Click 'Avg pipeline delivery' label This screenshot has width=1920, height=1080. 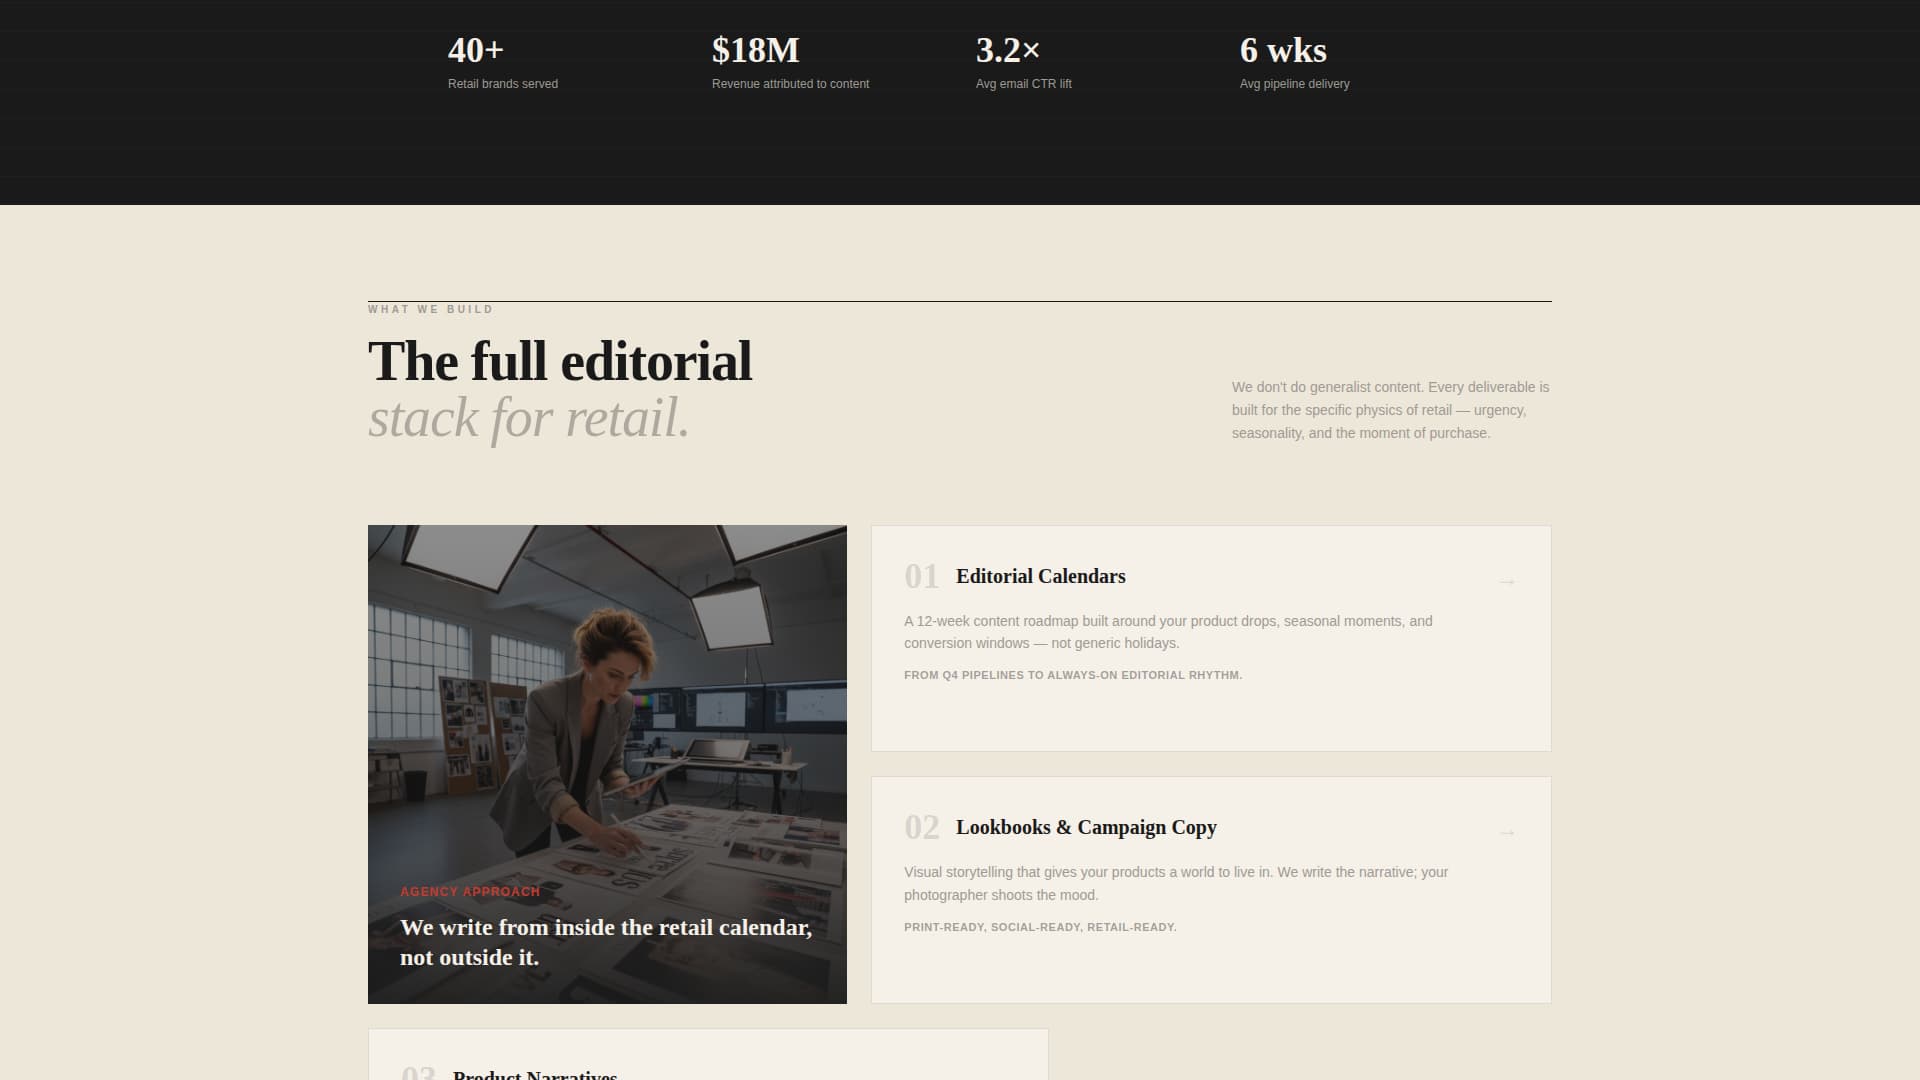(x=1294, y=84)
